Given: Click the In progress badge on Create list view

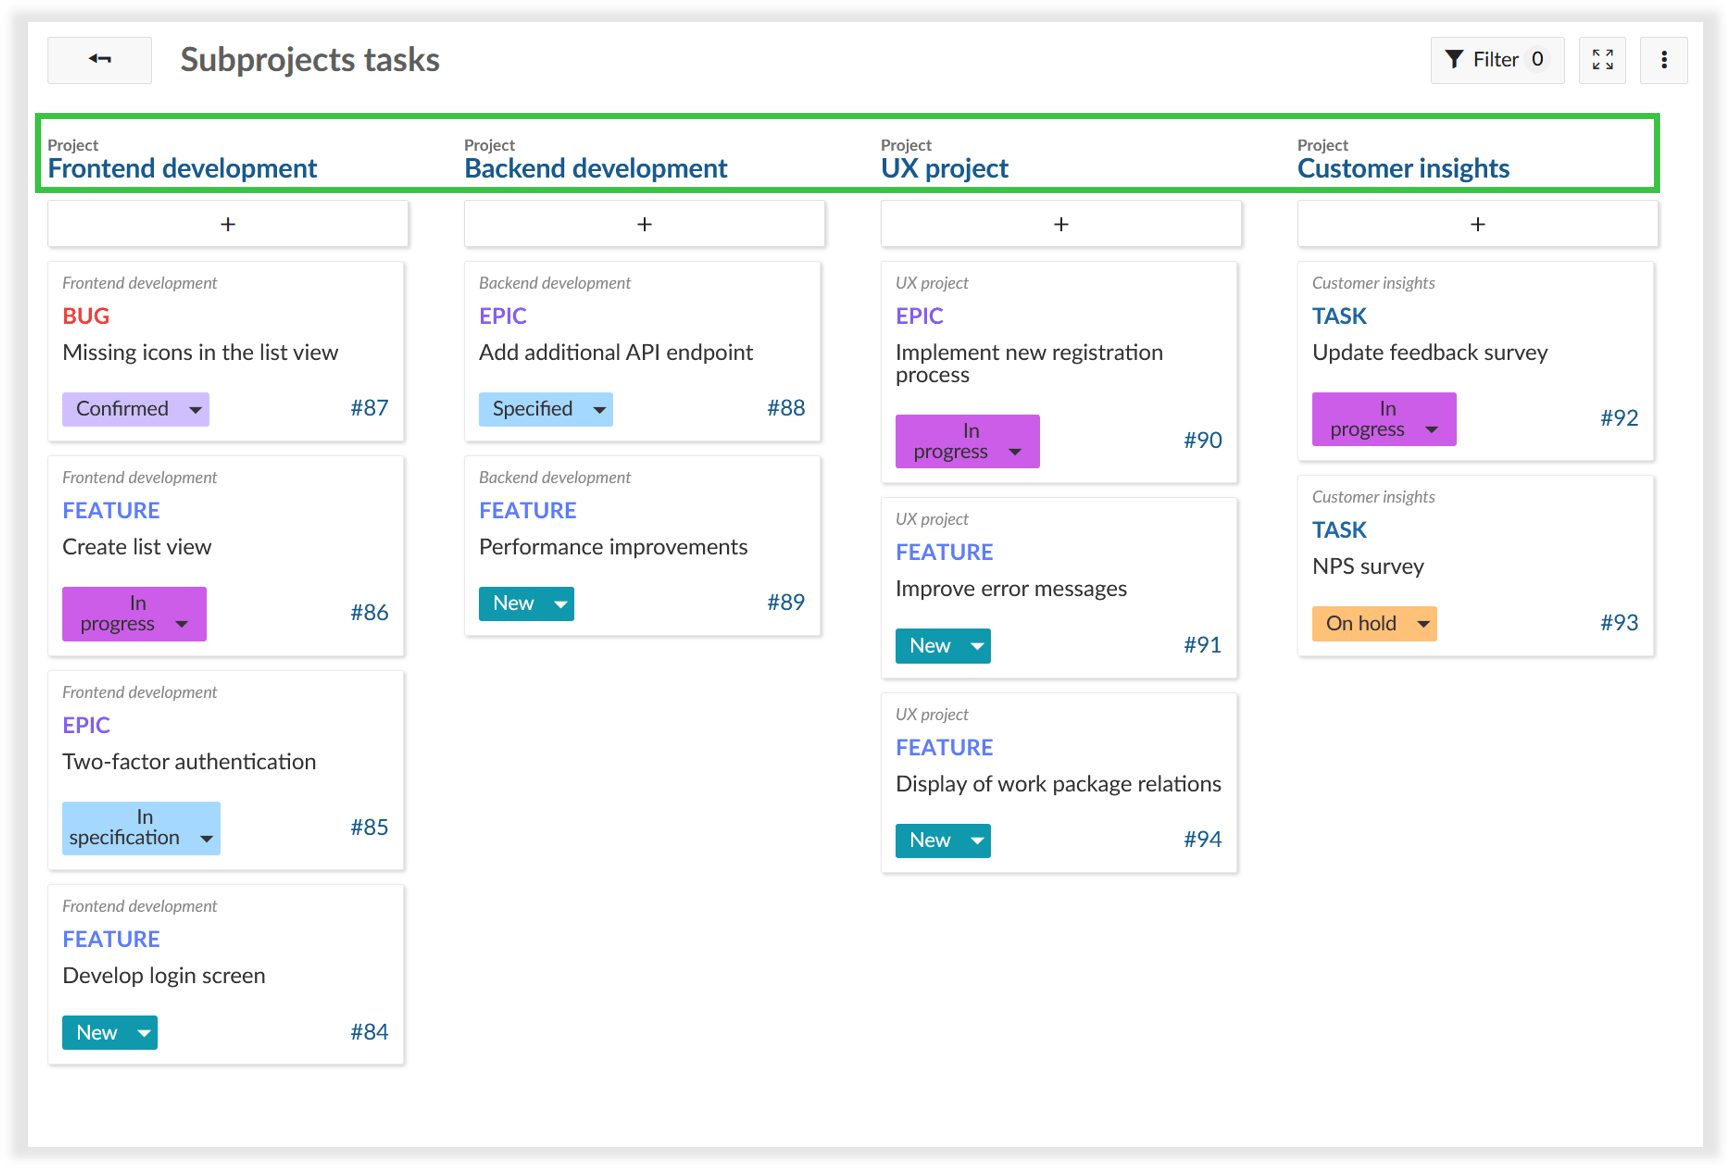Looking at the screenshot, I should click(x=134, y=613).
